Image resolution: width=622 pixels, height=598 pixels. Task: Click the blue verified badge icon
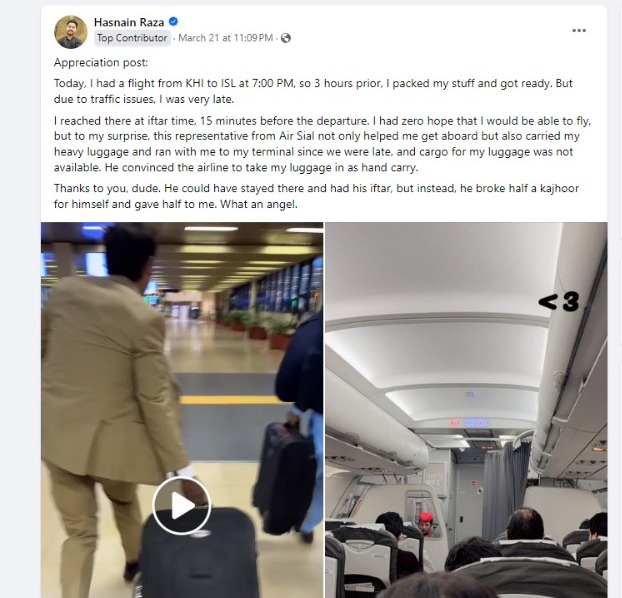[173, 21]
